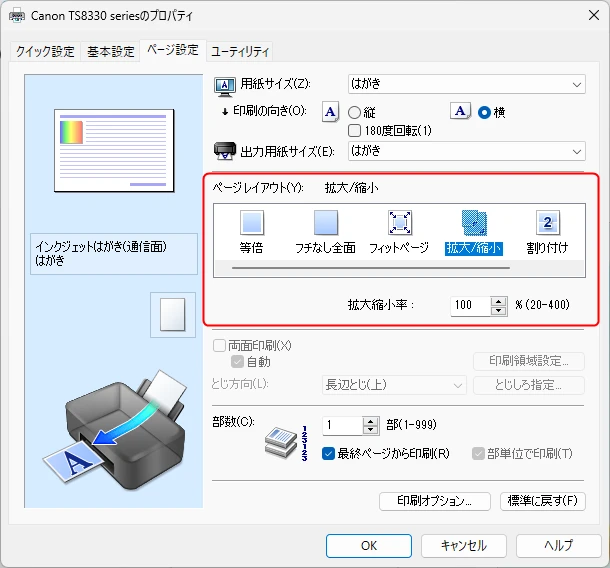Click the stacked pages copies icon
Screen dimensions: 610x568
point(281,442)
